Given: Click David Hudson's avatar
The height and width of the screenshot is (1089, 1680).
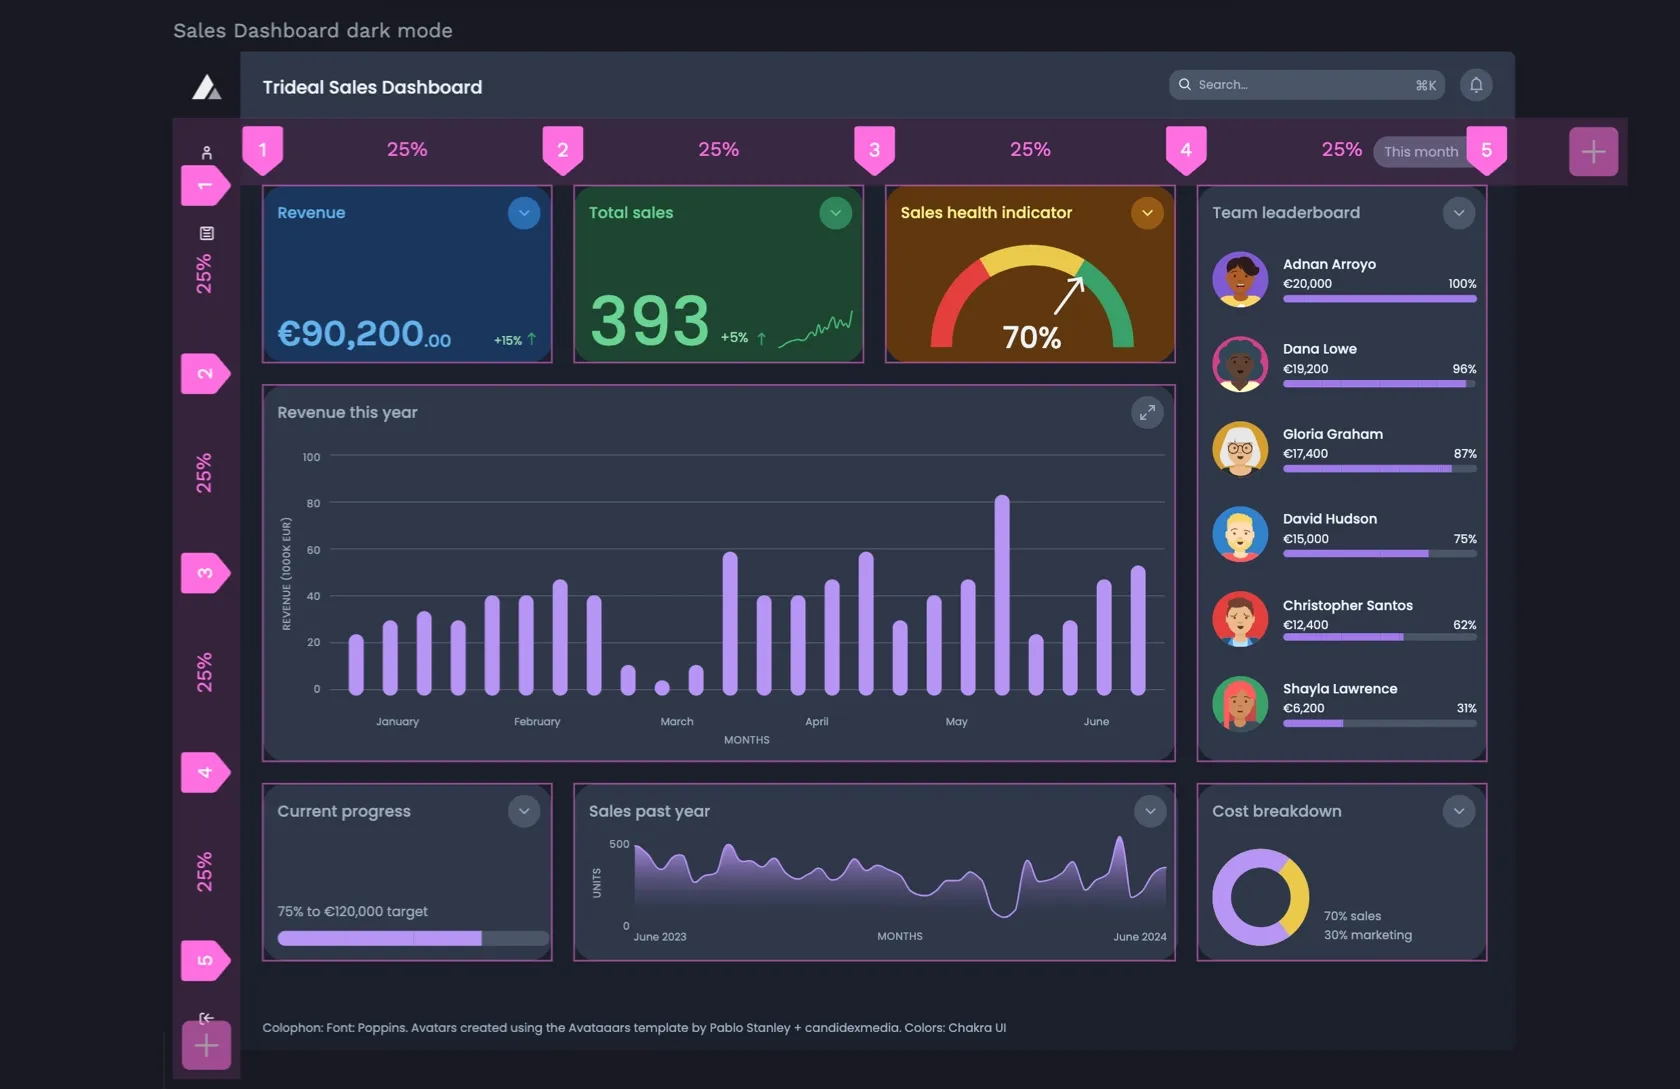Looking at the screenshot, I should click(x=1240, y=534).
